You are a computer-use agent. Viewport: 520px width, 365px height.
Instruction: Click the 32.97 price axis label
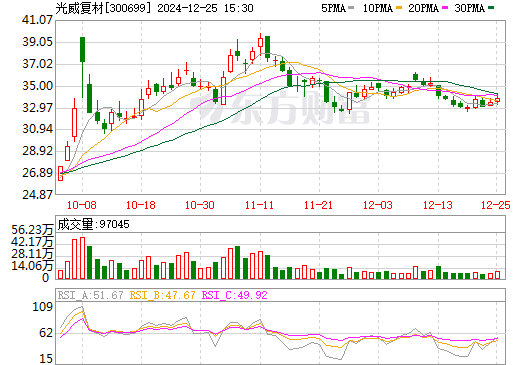point(37,108)
